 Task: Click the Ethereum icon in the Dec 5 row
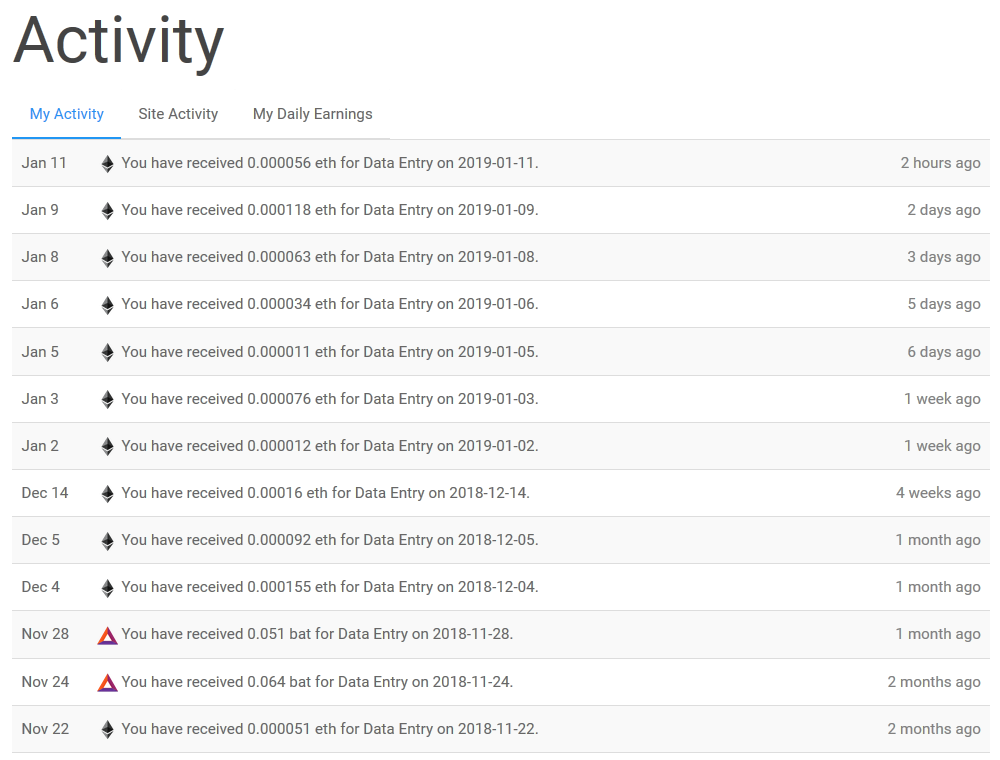pos(108,541)
